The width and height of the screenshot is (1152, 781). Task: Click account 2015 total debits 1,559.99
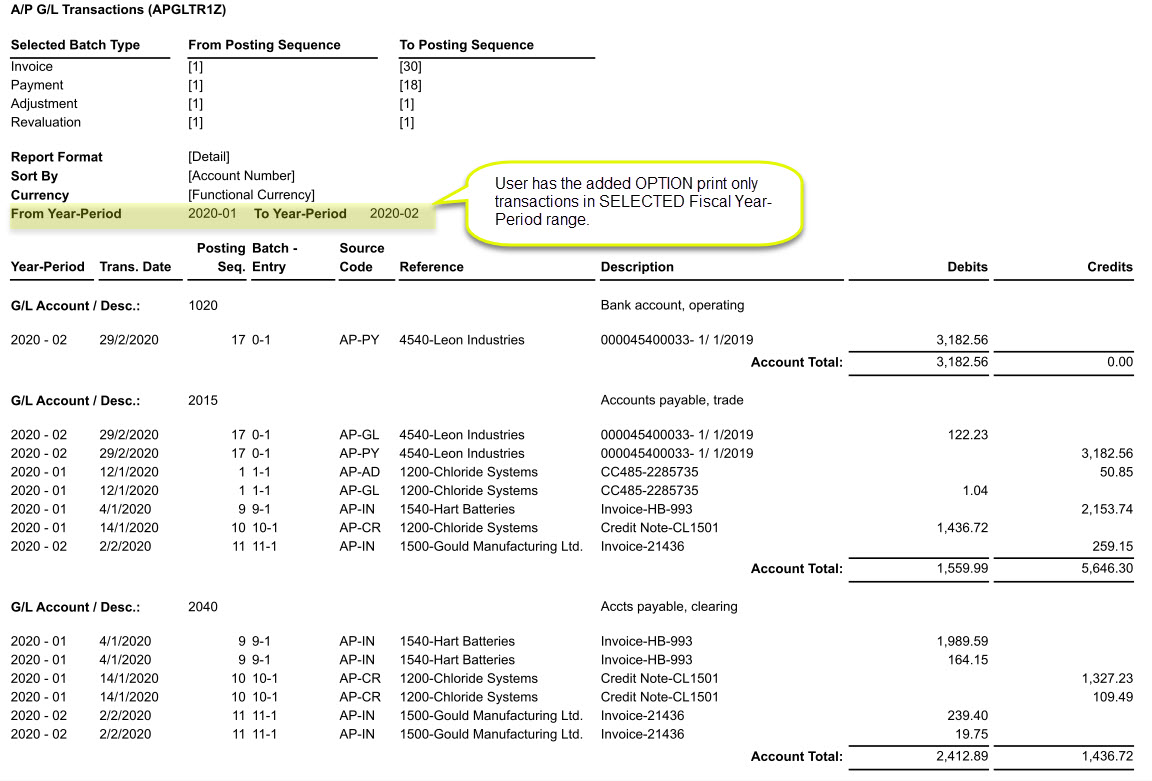(x=962, y=569)
